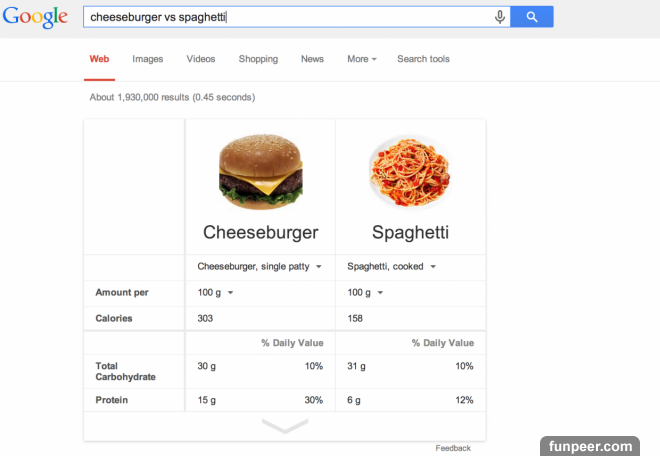
Task: Open cheeseburger 100 g amount dropdown
Action: tap(215, 293)
